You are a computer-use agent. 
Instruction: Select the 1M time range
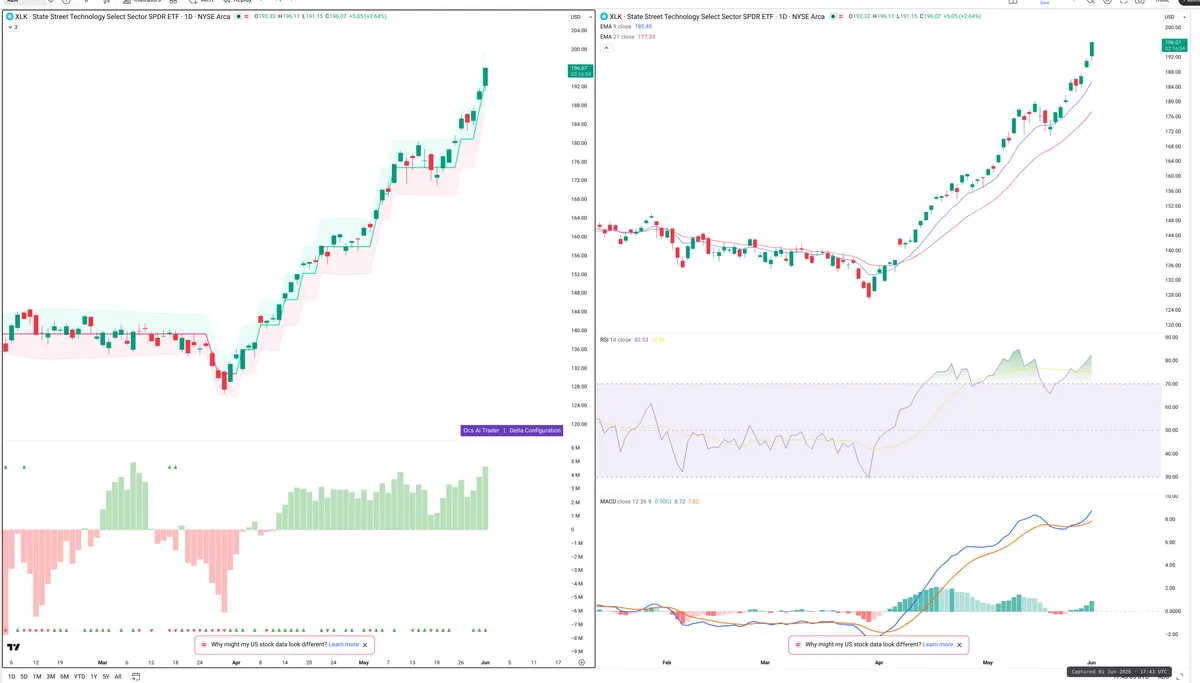(37, 677)
